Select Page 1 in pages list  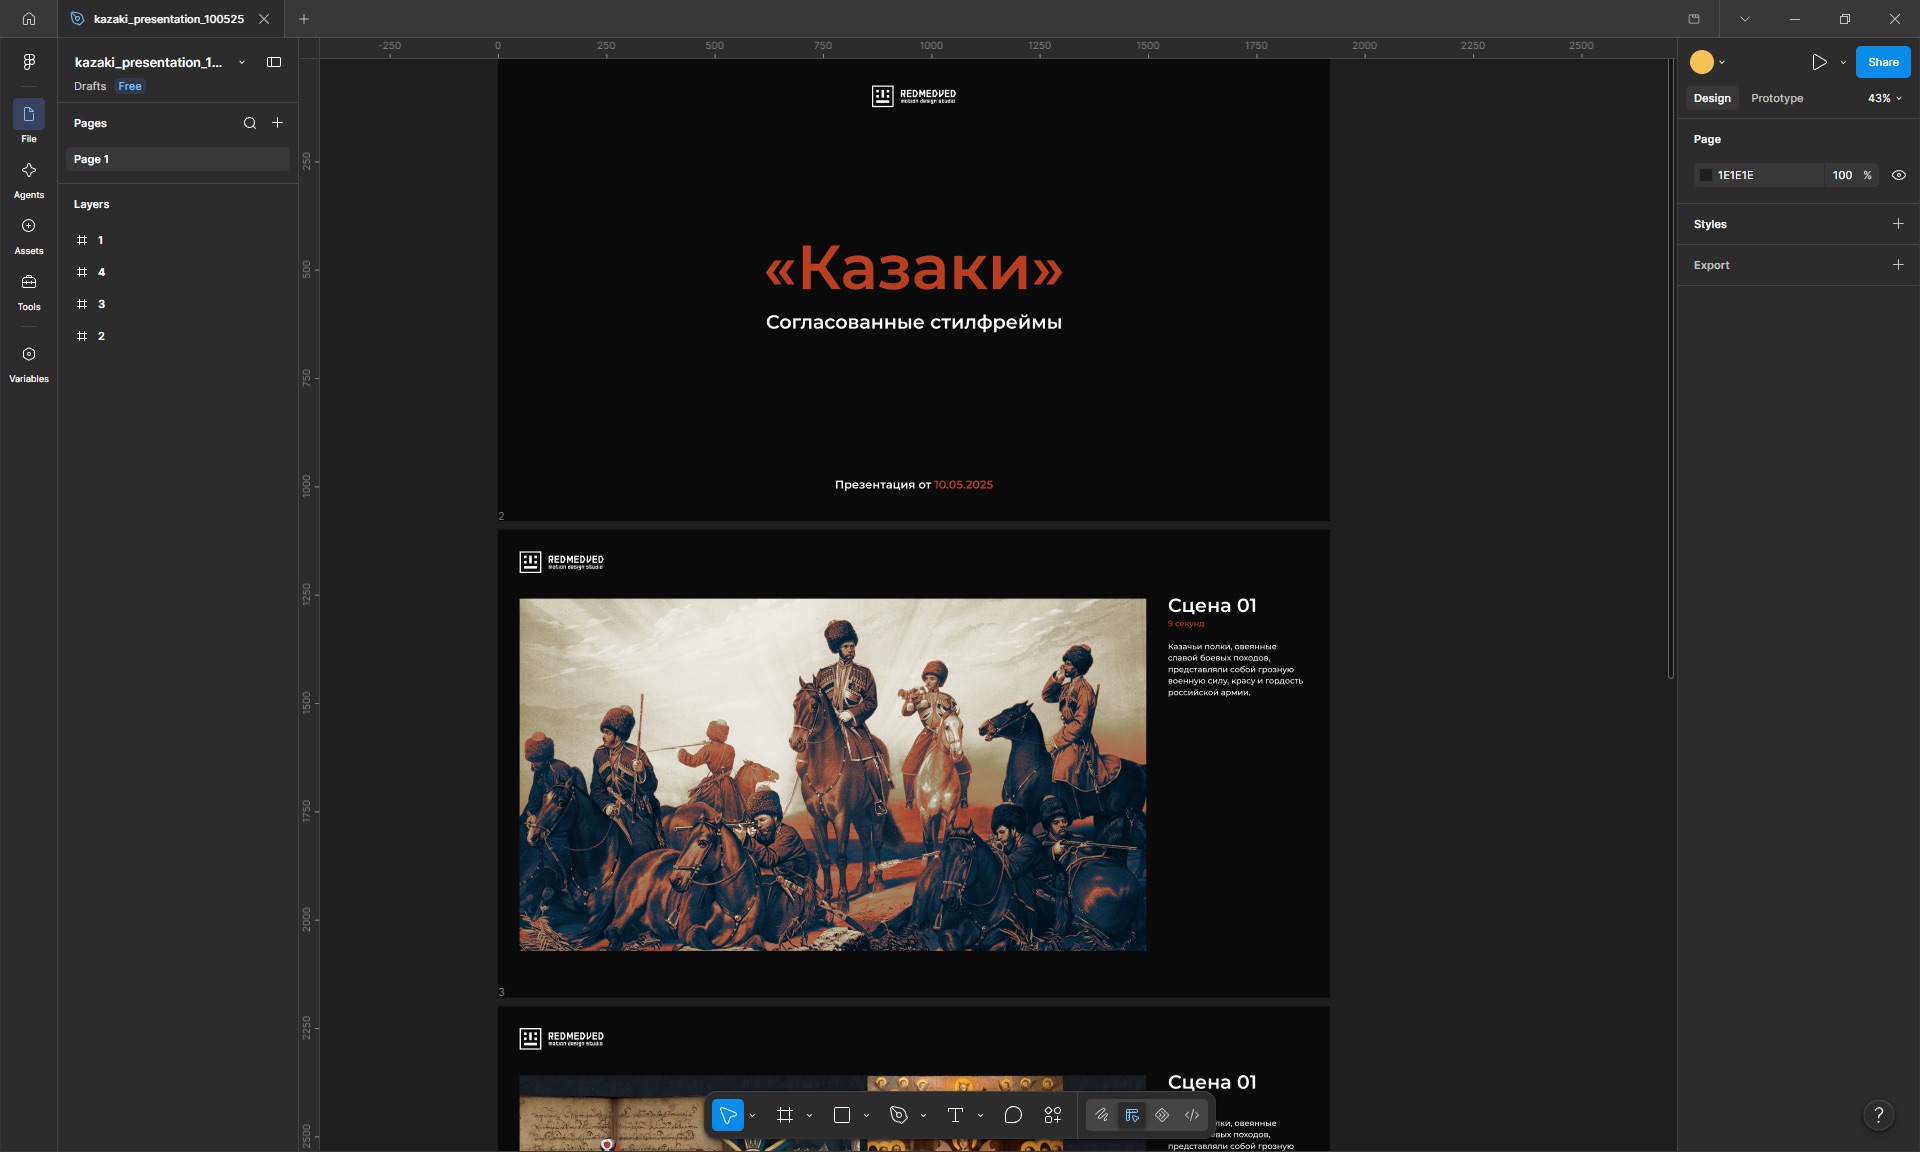click(x=178, y=159)
